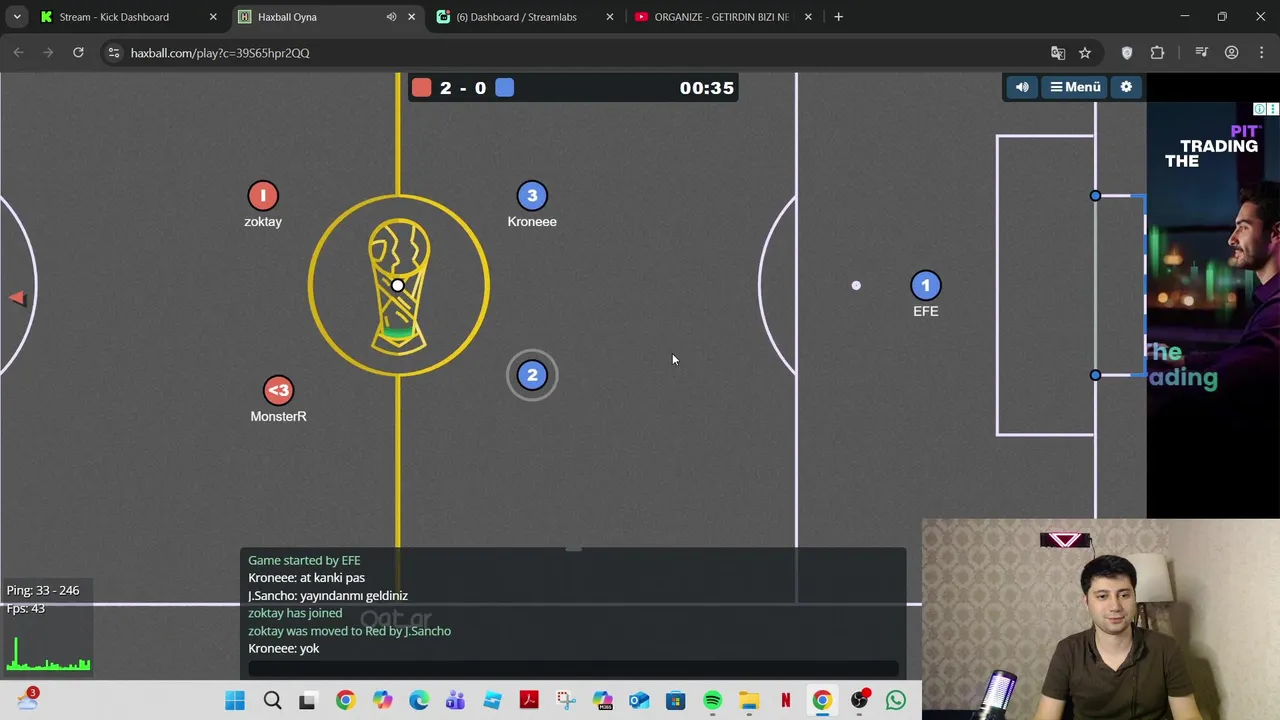The height and width of the screenshot is (720, 1280).
Task: Go forward in browser history
Action: click(x=48, y=53)
